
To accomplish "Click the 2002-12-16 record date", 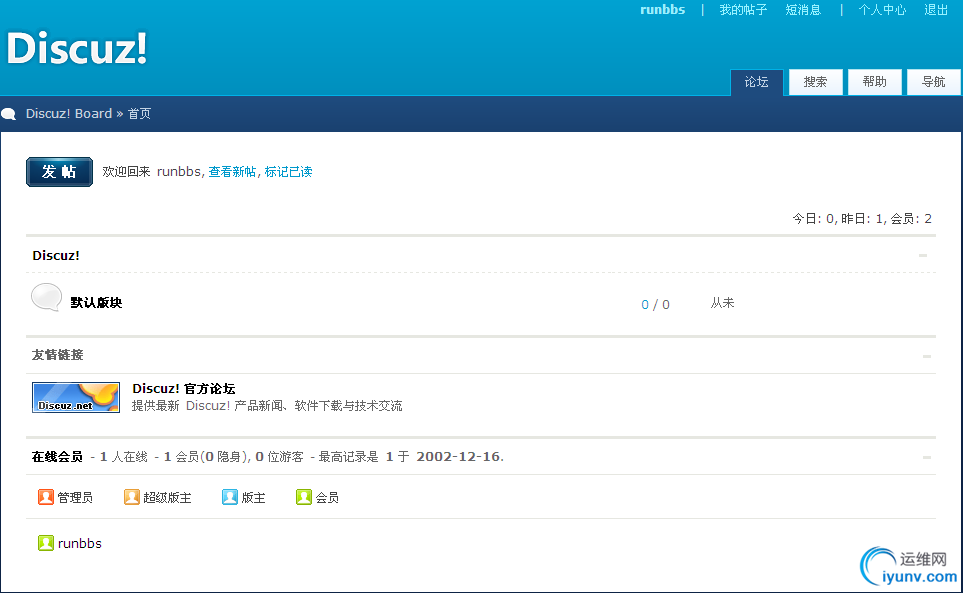I will coord(458,457).
